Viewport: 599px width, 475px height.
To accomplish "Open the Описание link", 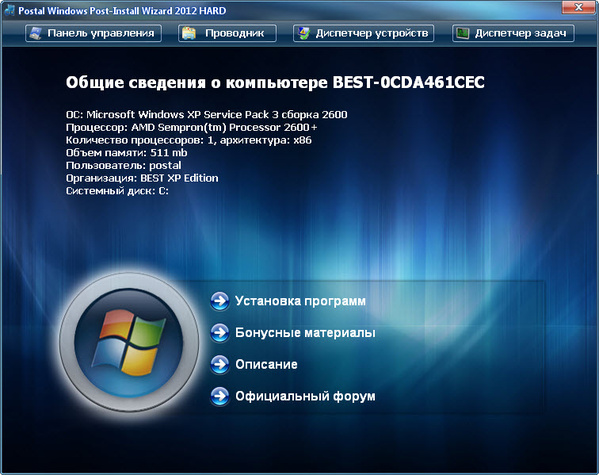I will (x=266, y=365).
